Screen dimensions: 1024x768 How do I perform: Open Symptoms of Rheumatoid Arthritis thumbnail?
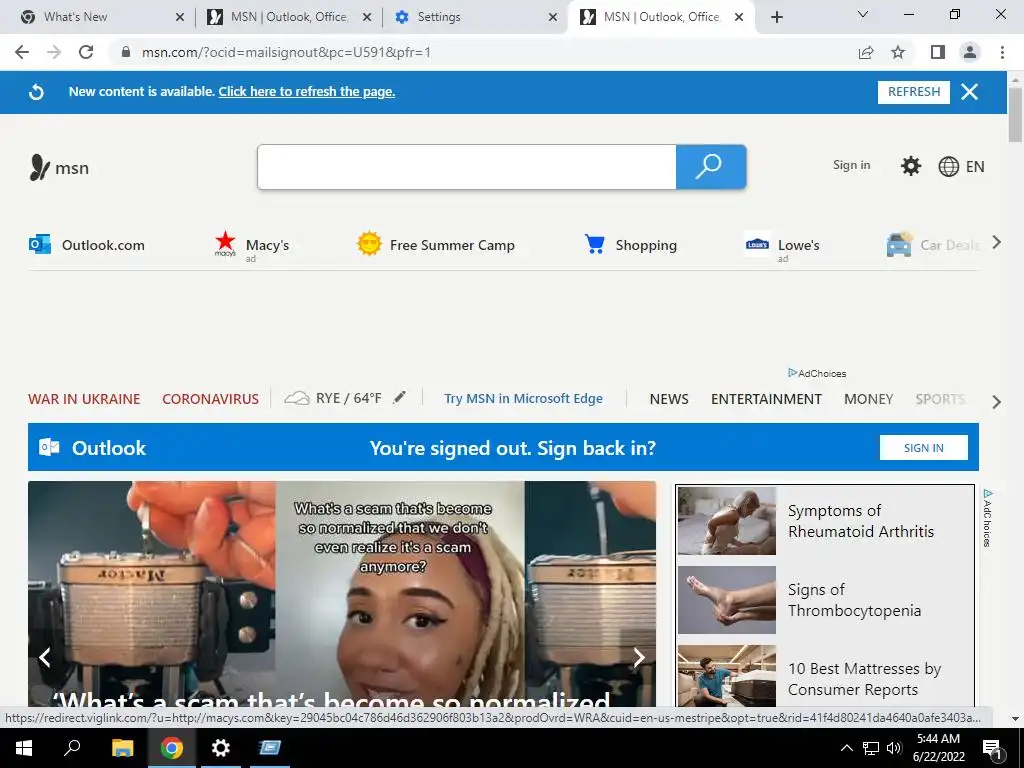pos(727,520)
